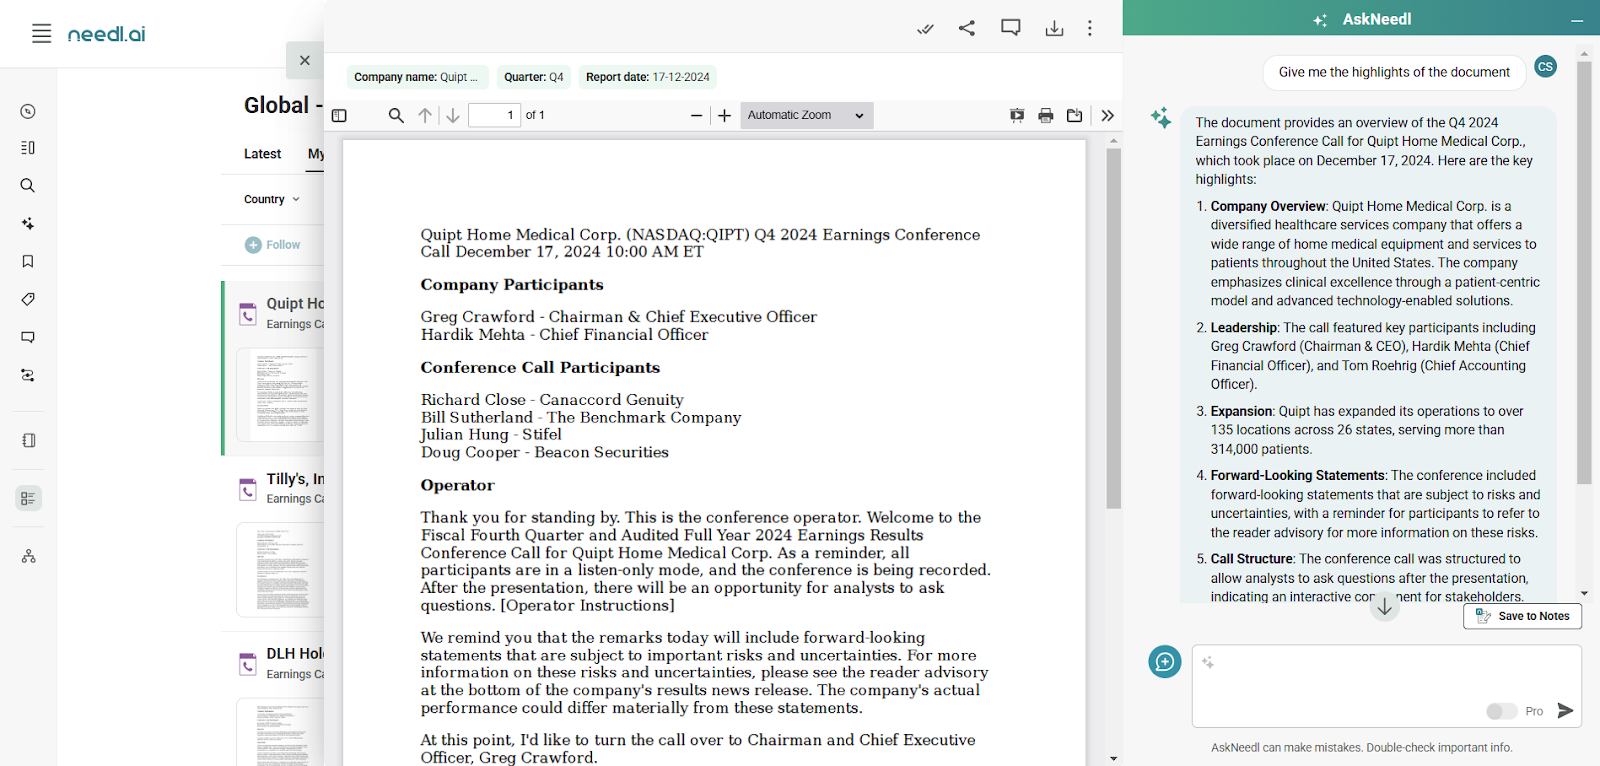The height and width of the screenshot is (766, 1600).
Task: Open the notebook sidebar icon
Action: (x=28, y=441)
